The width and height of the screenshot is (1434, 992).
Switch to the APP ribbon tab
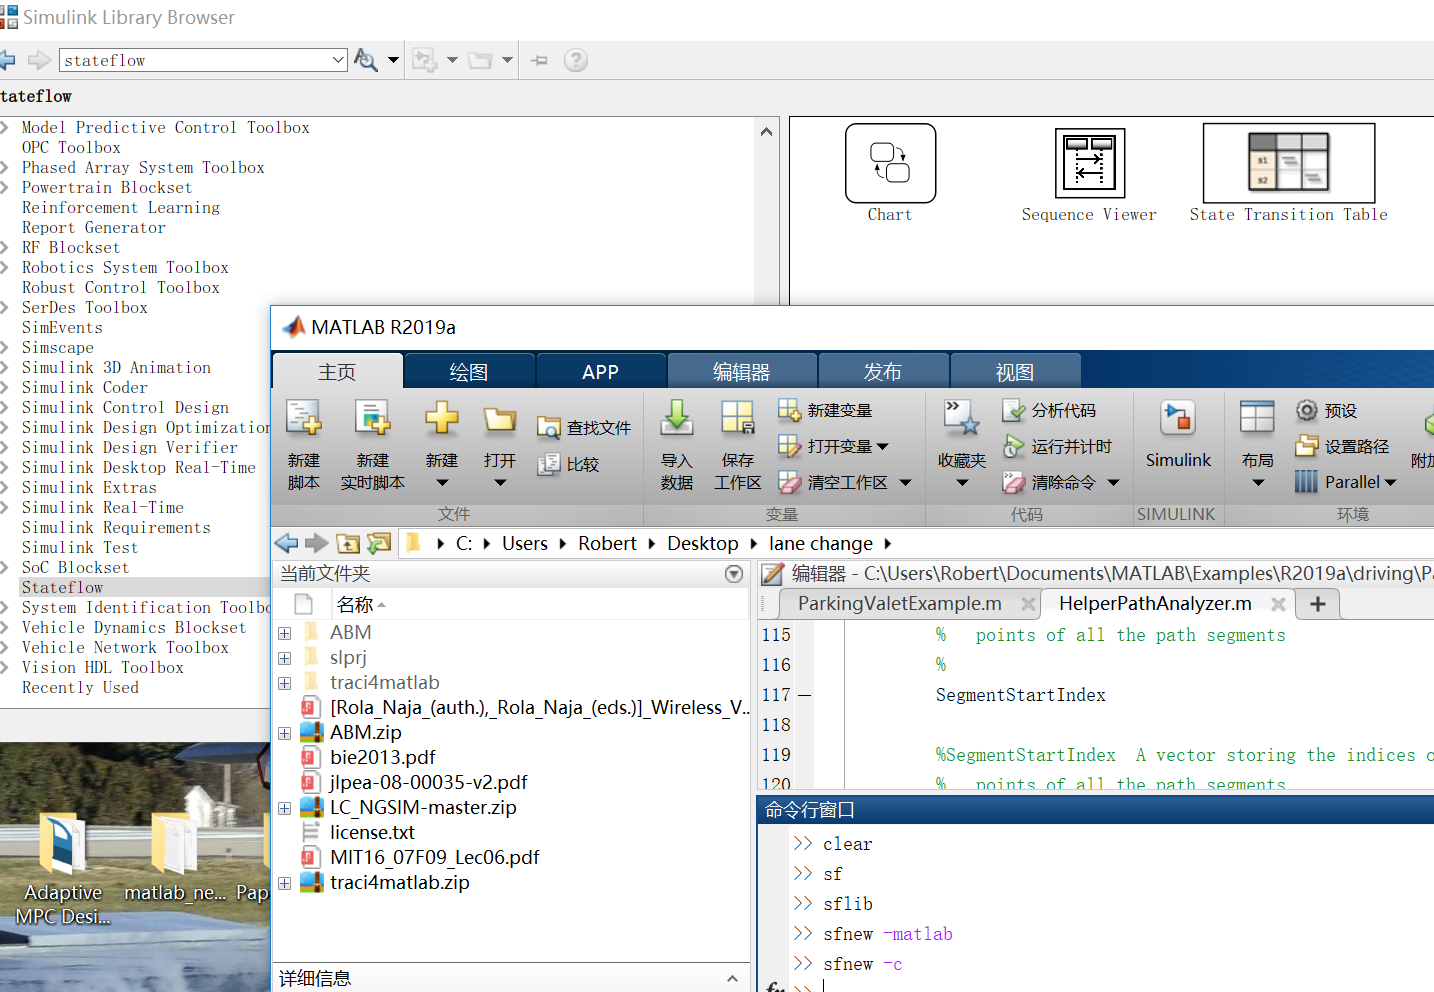click(x=600, y=372)
